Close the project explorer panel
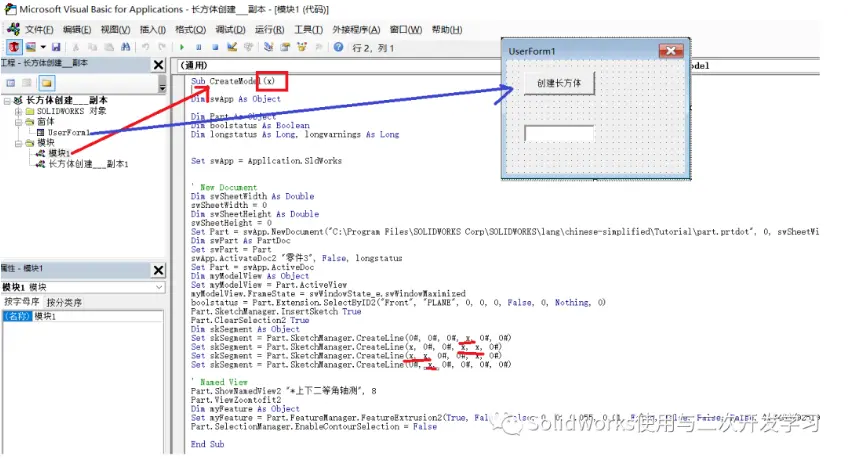Screen dimensions: 848x459 (158, 65)
